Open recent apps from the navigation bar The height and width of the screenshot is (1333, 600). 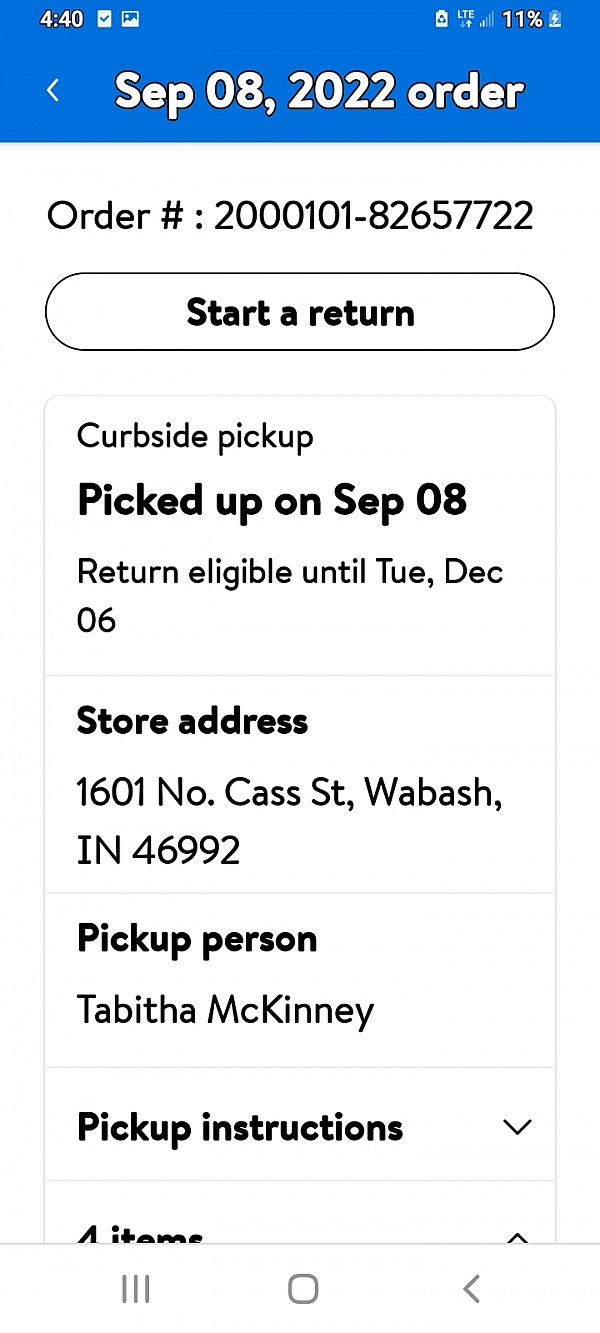[x=135, y=1288]
